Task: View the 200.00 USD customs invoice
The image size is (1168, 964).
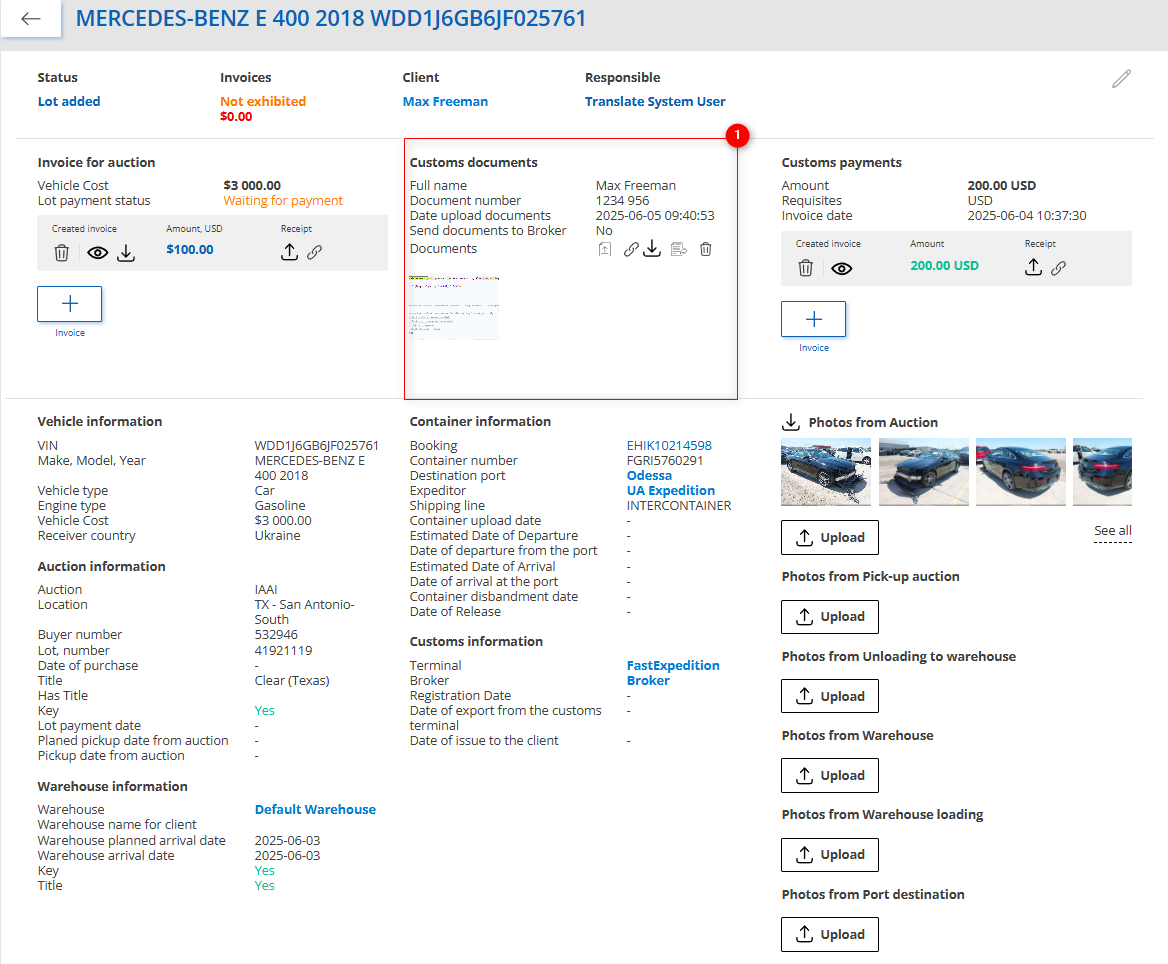Action: pyautogui.click(x=842, y=268)
